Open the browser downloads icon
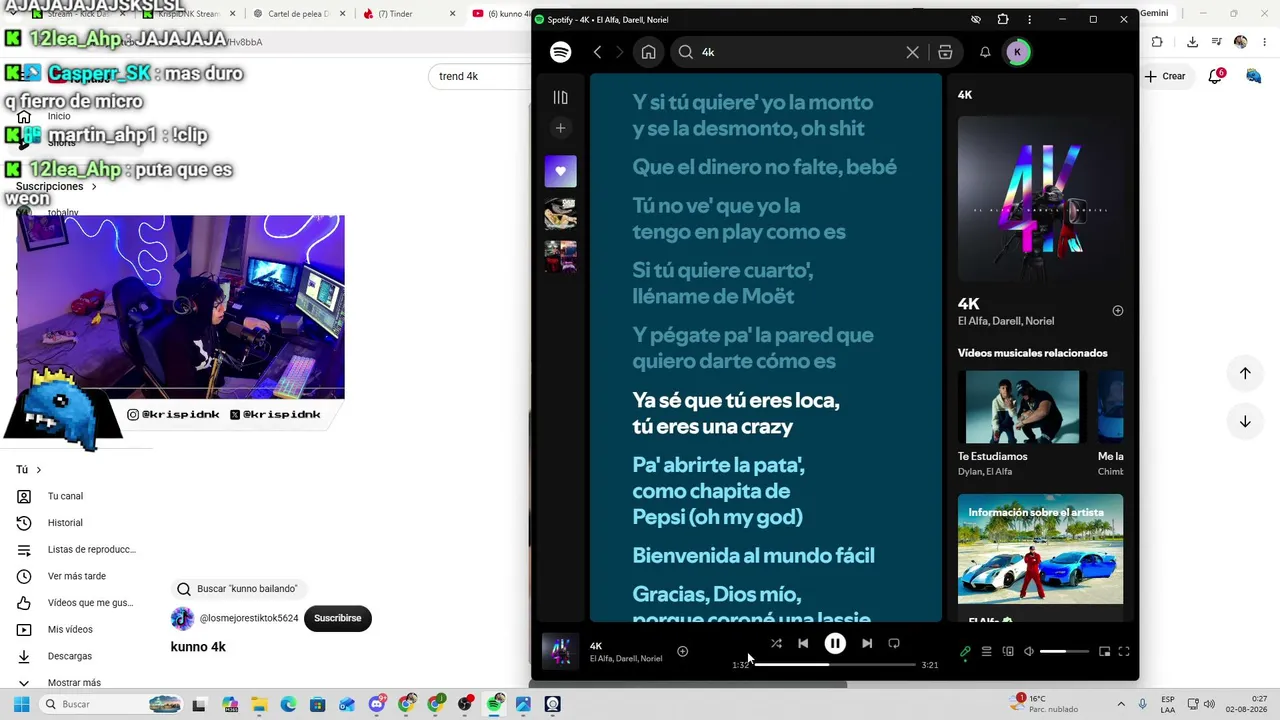Image resolution: width=1280 pixels, height=720 pixels. 1192,42
